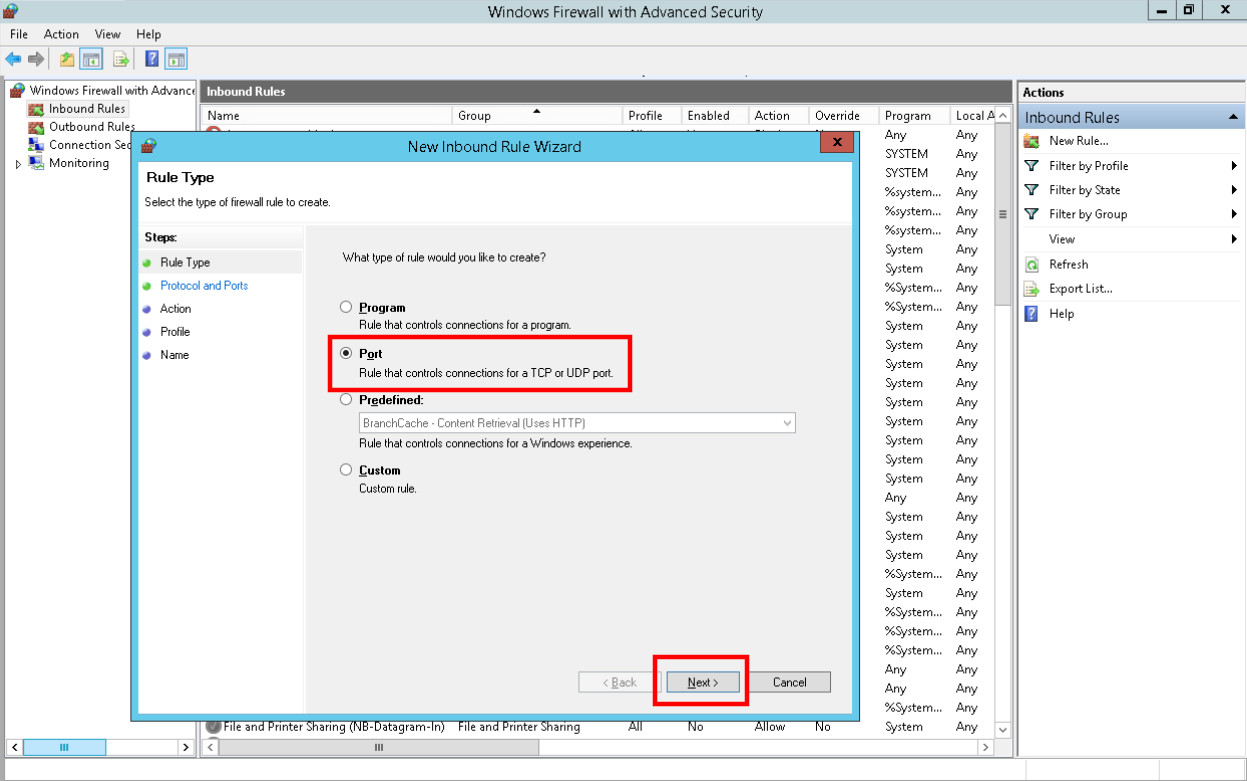Click the Next button in the wizard

coord(703,682)
